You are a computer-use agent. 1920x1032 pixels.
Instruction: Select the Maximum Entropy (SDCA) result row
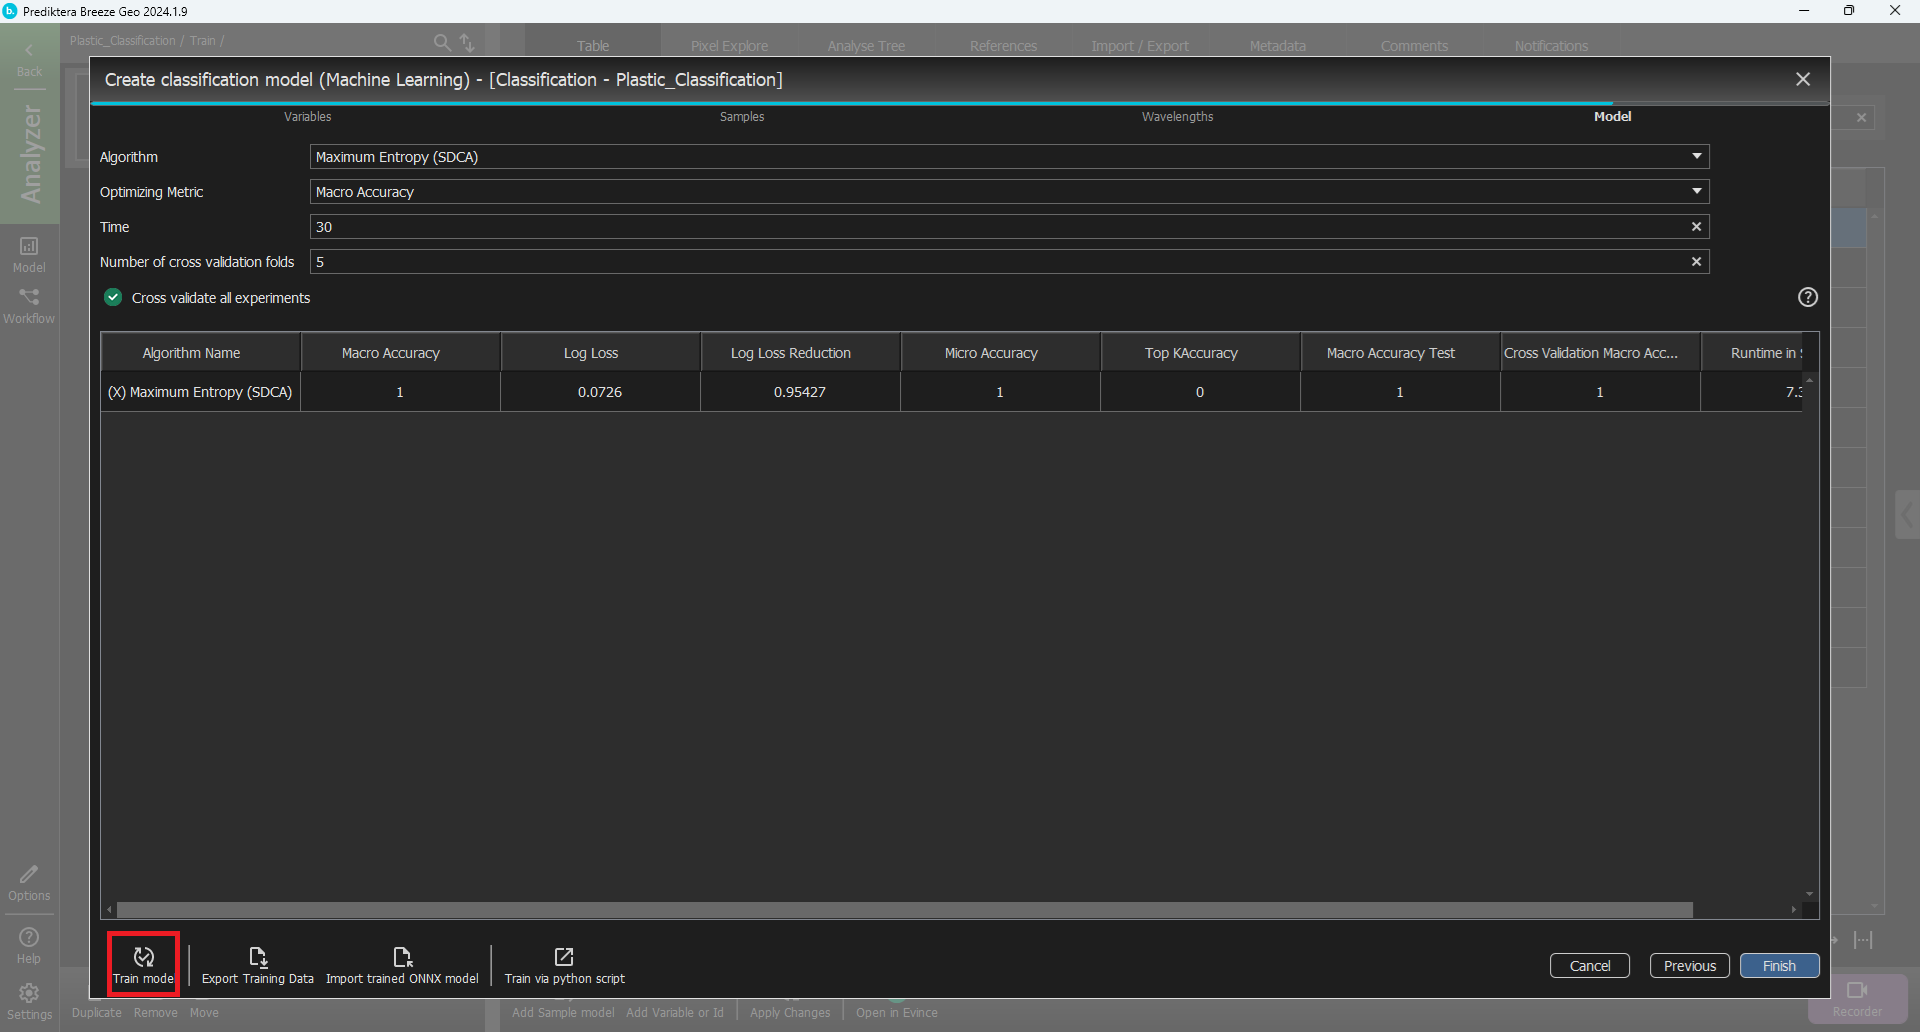point(200,392)
